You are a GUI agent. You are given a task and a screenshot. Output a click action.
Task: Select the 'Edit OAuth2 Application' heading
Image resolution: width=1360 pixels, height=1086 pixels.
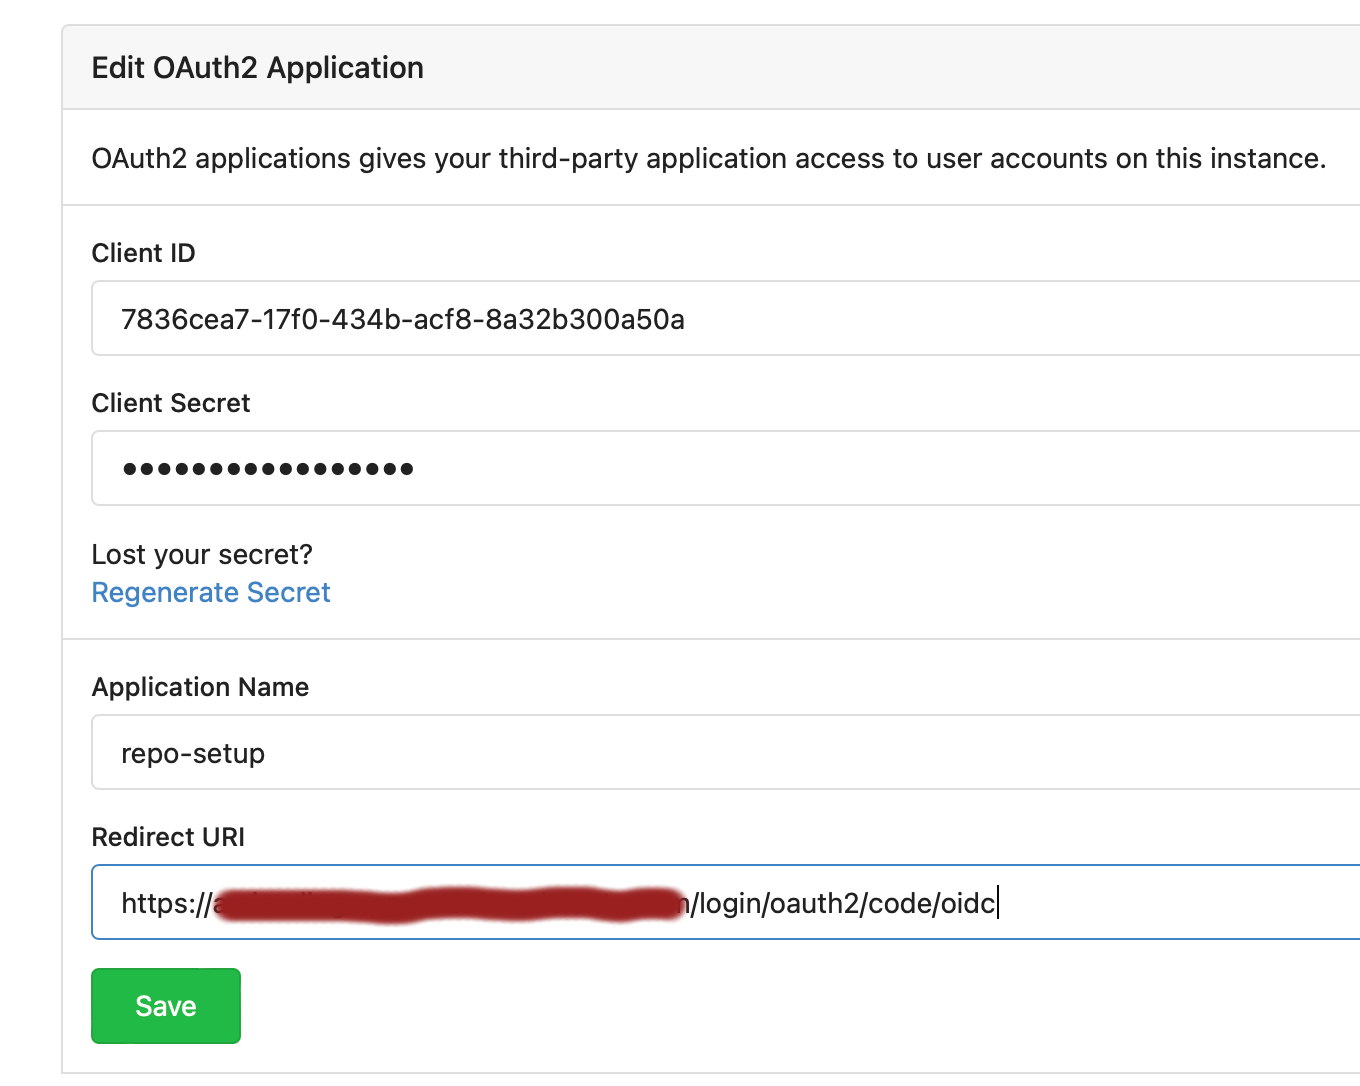258,68
